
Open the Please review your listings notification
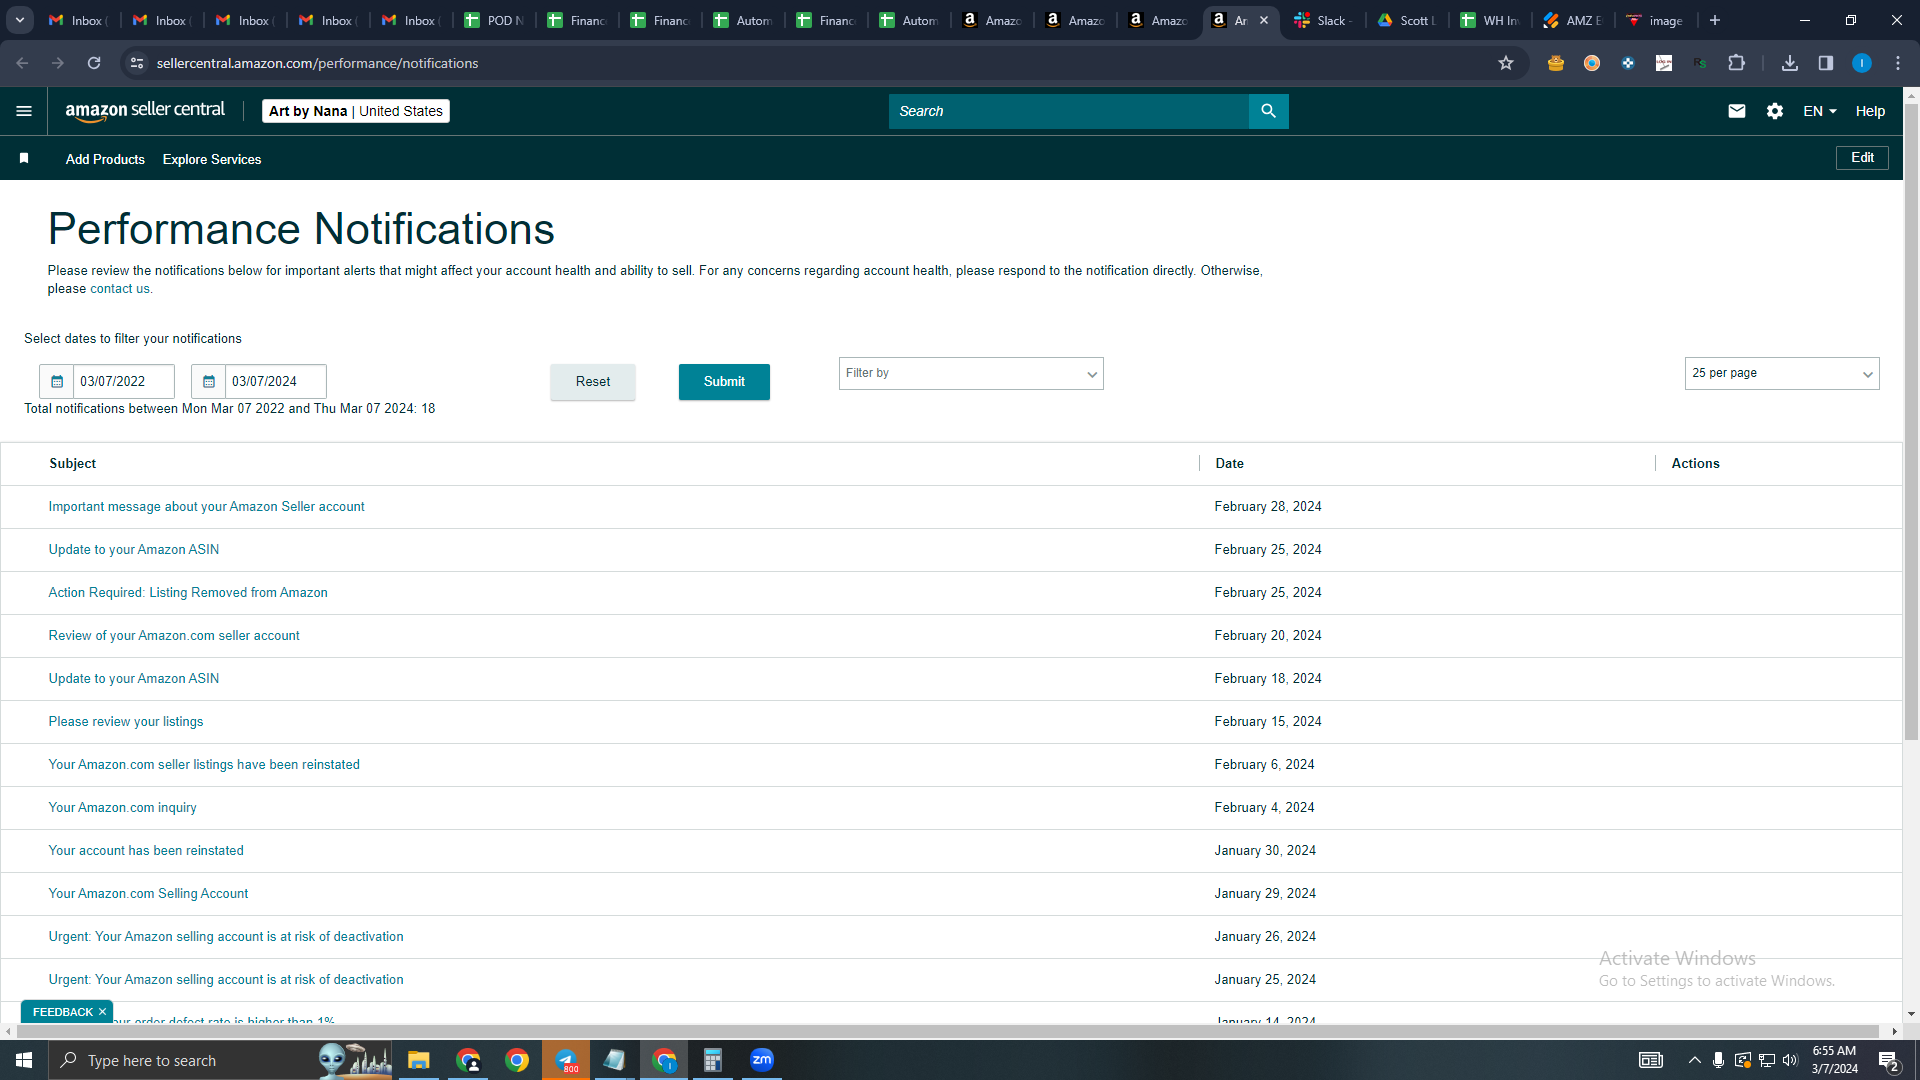(x=126, y=722)
